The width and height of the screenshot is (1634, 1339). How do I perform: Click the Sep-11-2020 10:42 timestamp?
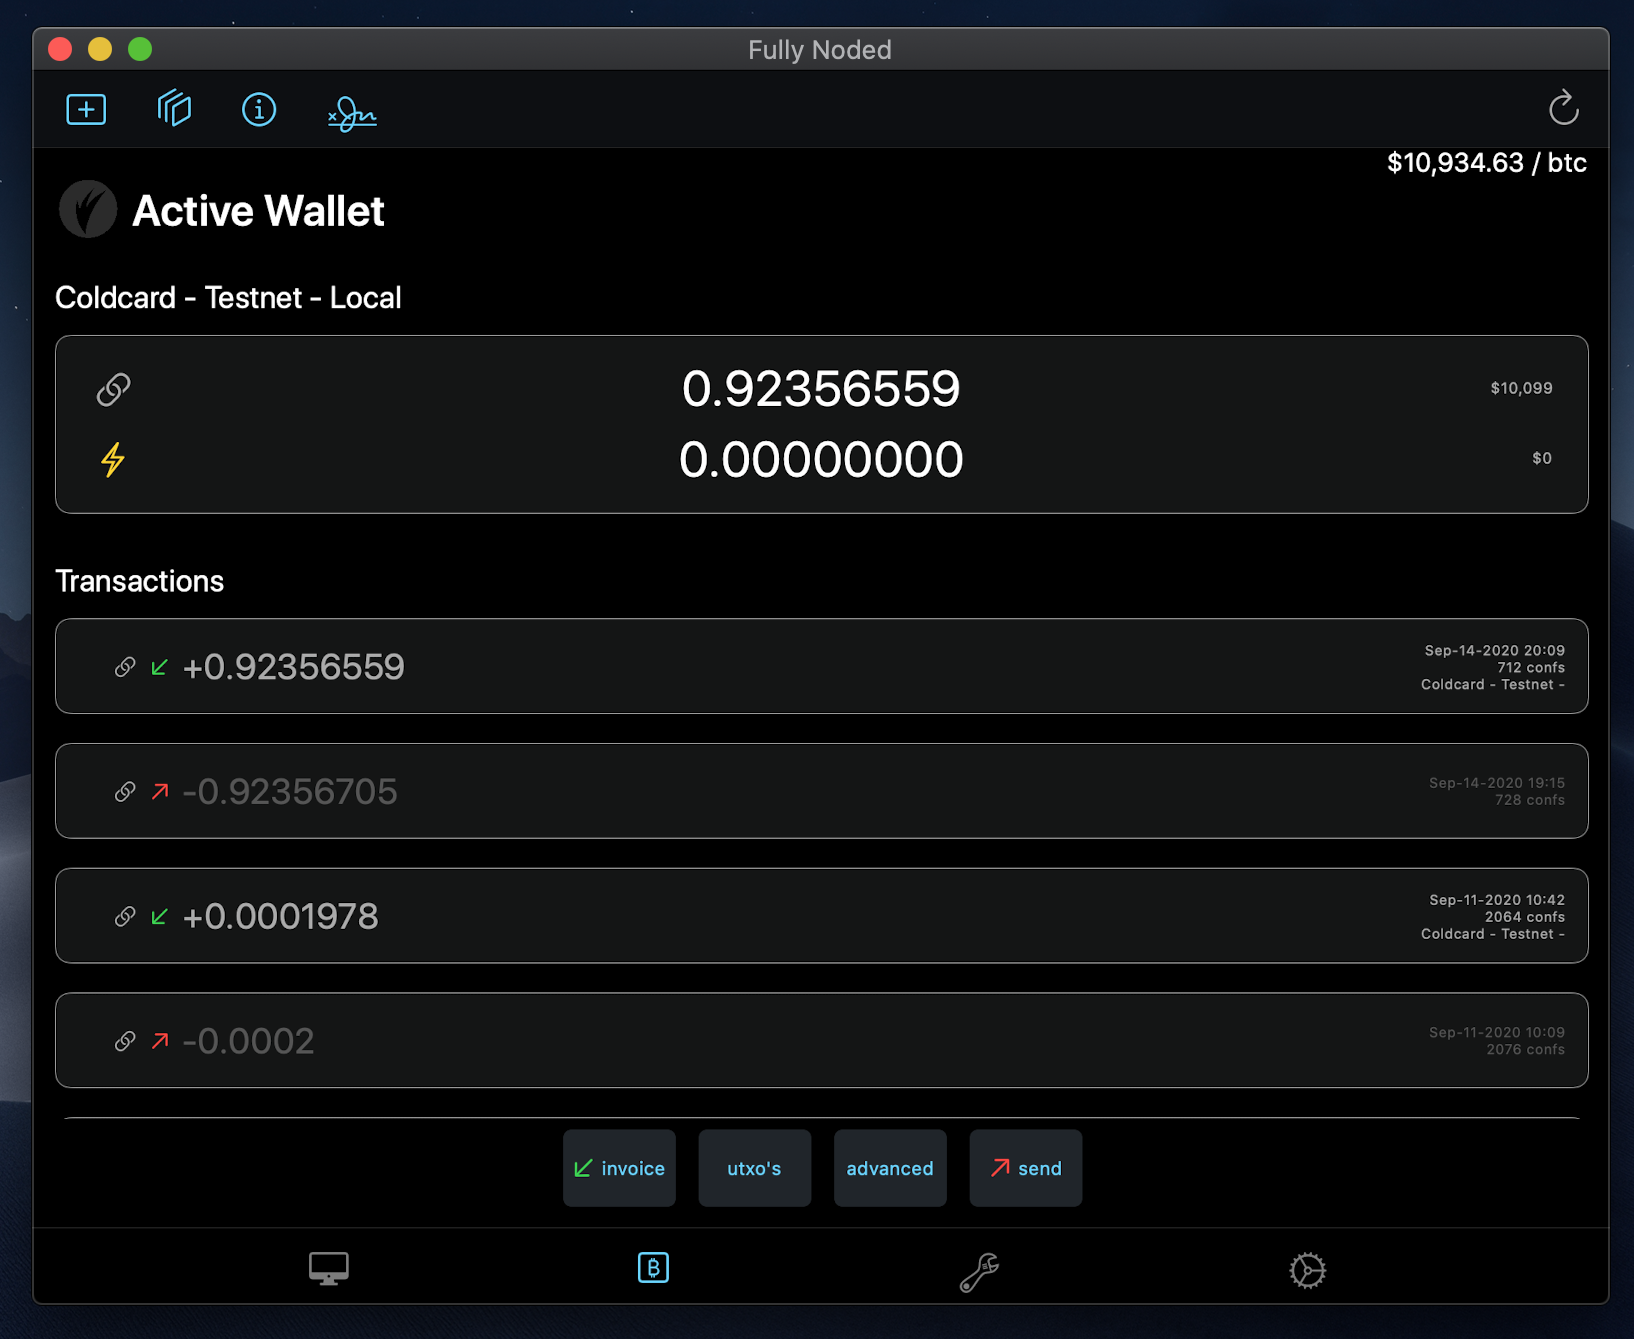click(x=1496, y=900)
